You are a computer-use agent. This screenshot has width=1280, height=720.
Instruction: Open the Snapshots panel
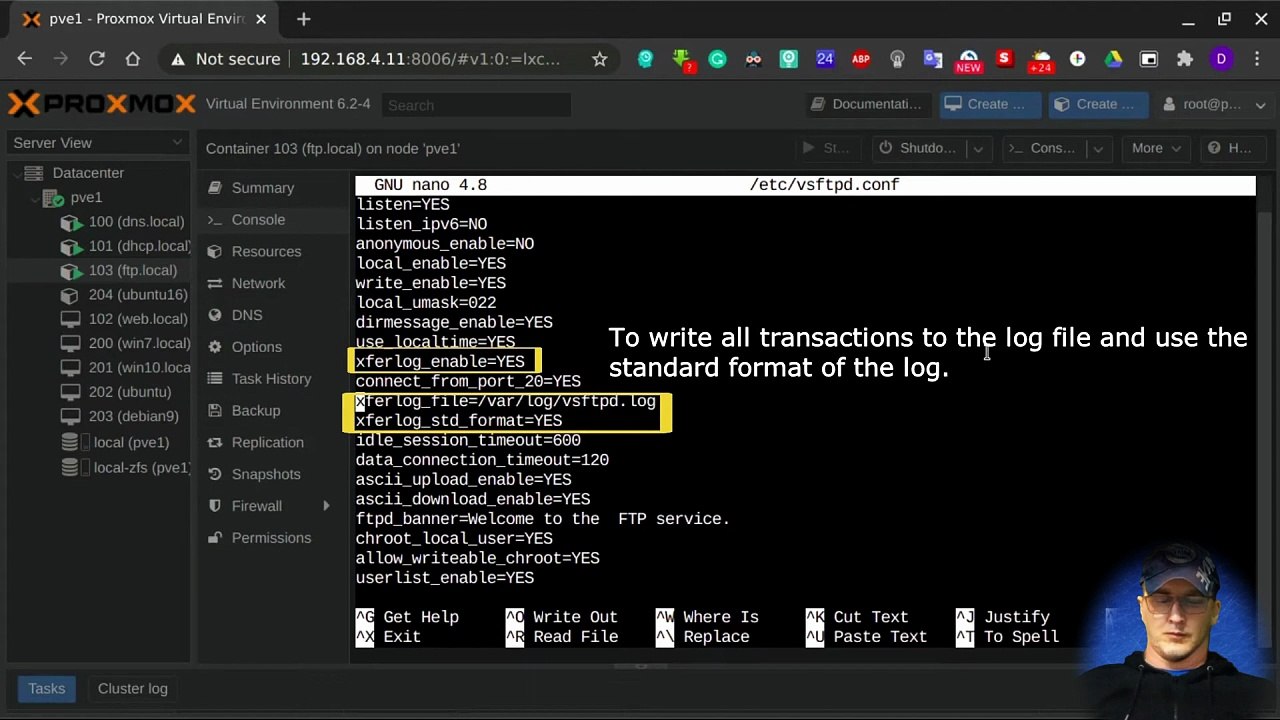tap(265, 474)
